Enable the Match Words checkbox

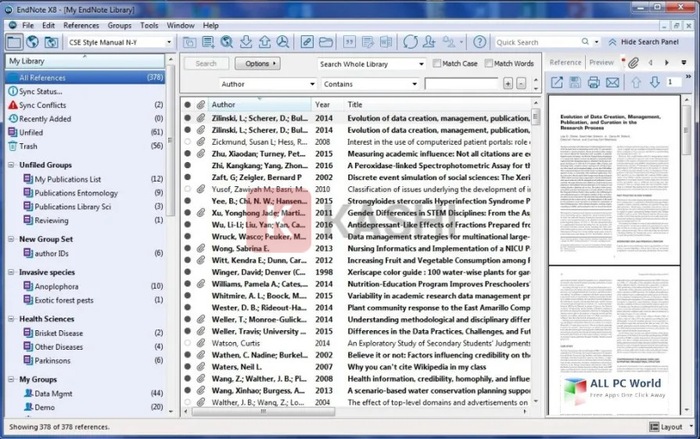click(x=489, y=63)
